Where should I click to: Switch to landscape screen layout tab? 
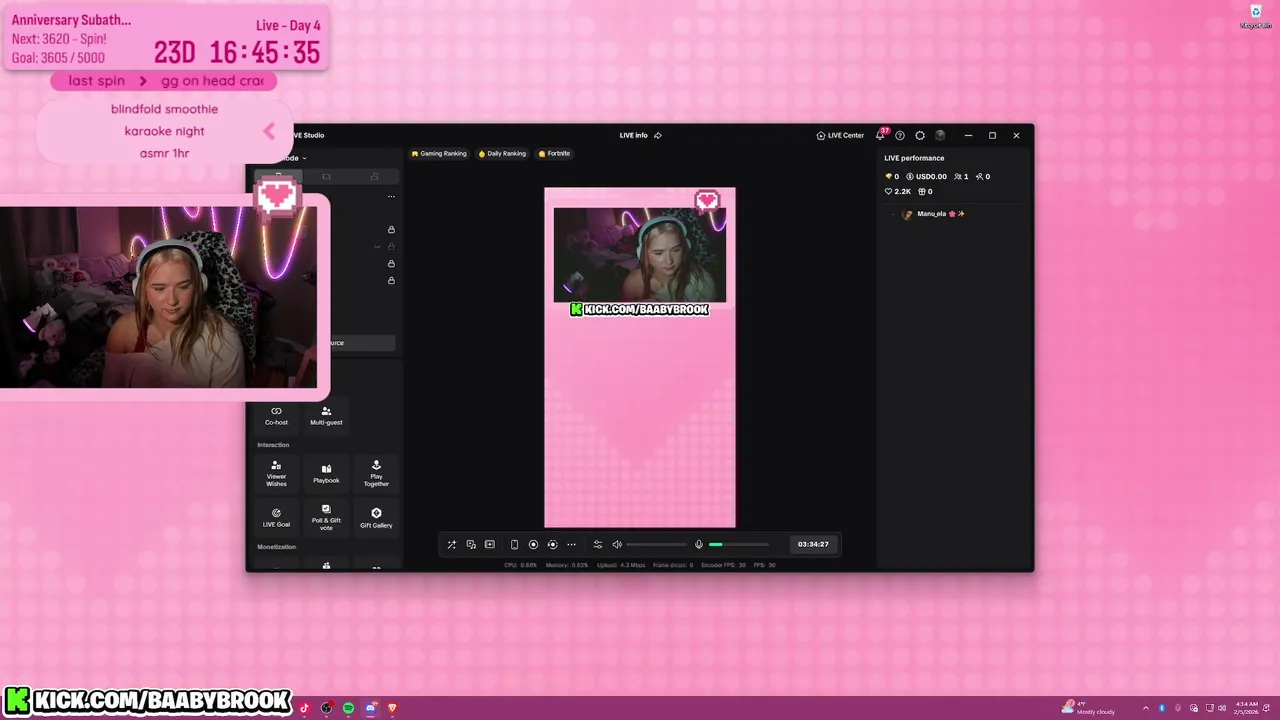coord(326,177)
